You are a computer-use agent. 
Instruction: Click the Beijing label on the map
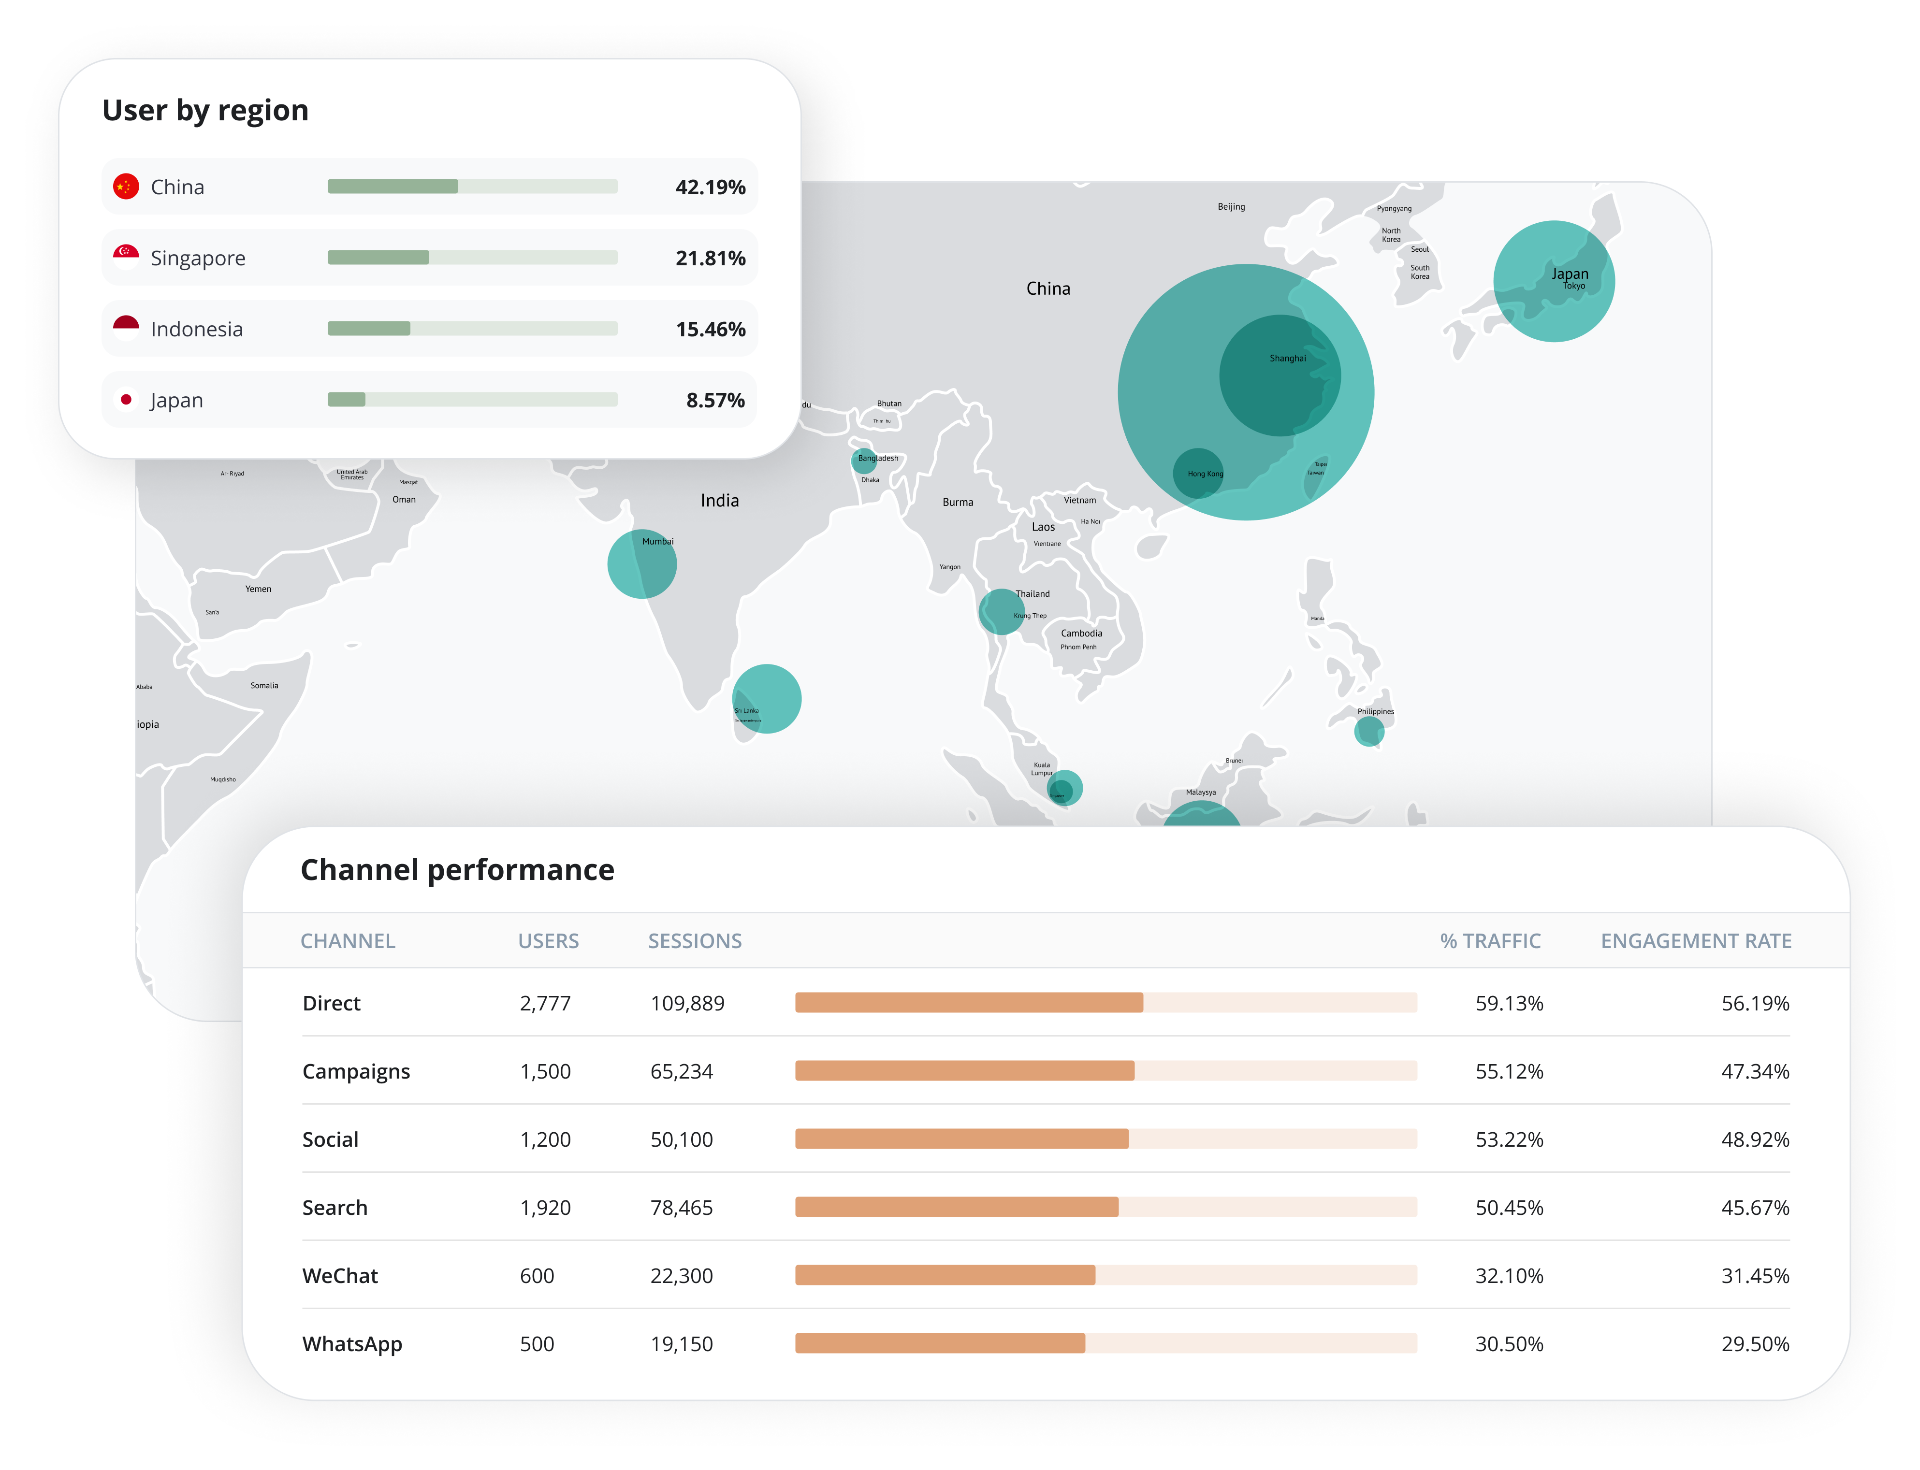click(1231, 207)
